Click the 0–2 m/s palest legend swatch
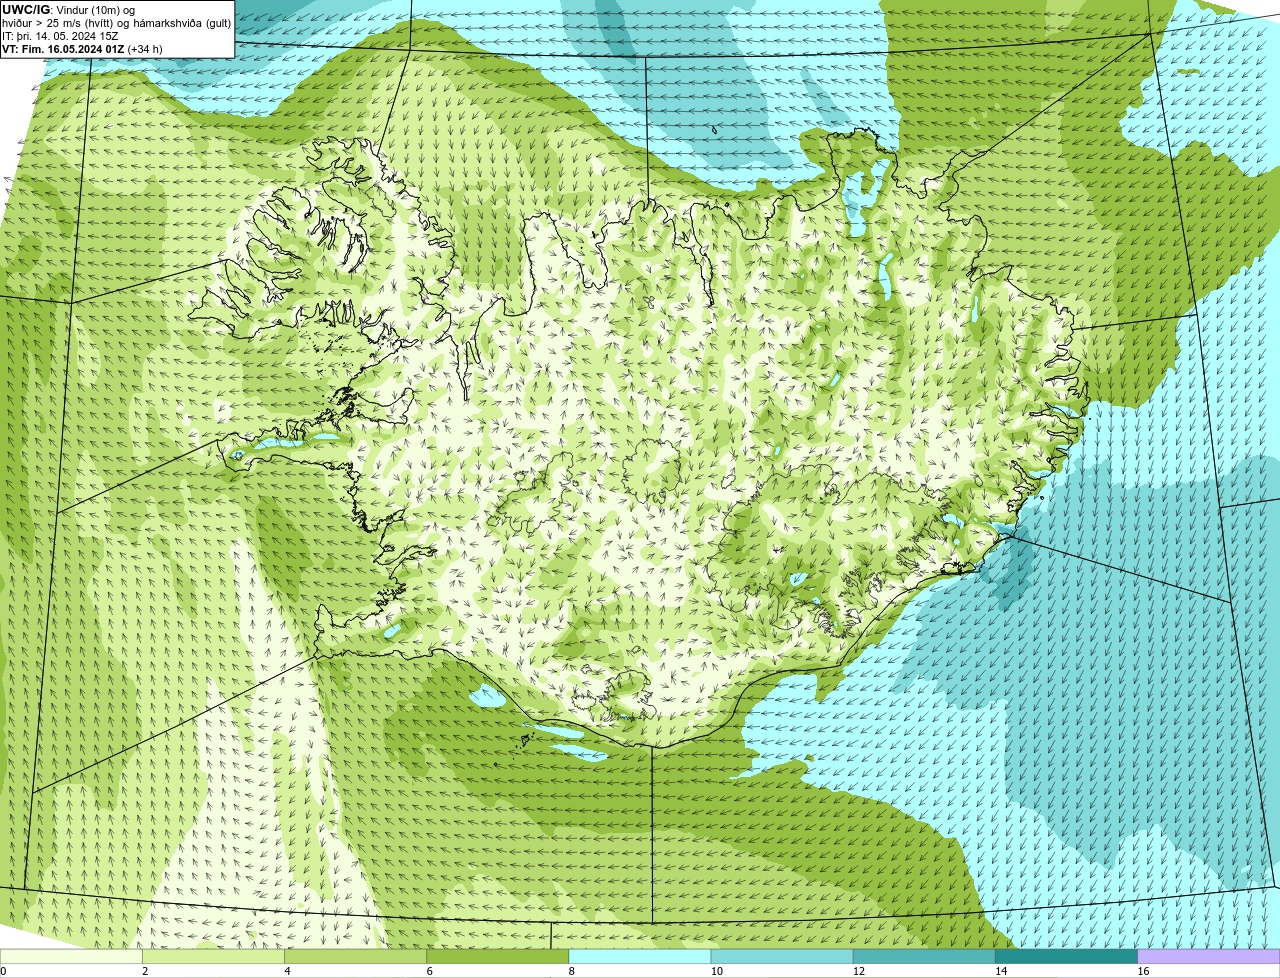Image resolution: width=1280 pixels, height=978 pixels. tap(71, 956)
